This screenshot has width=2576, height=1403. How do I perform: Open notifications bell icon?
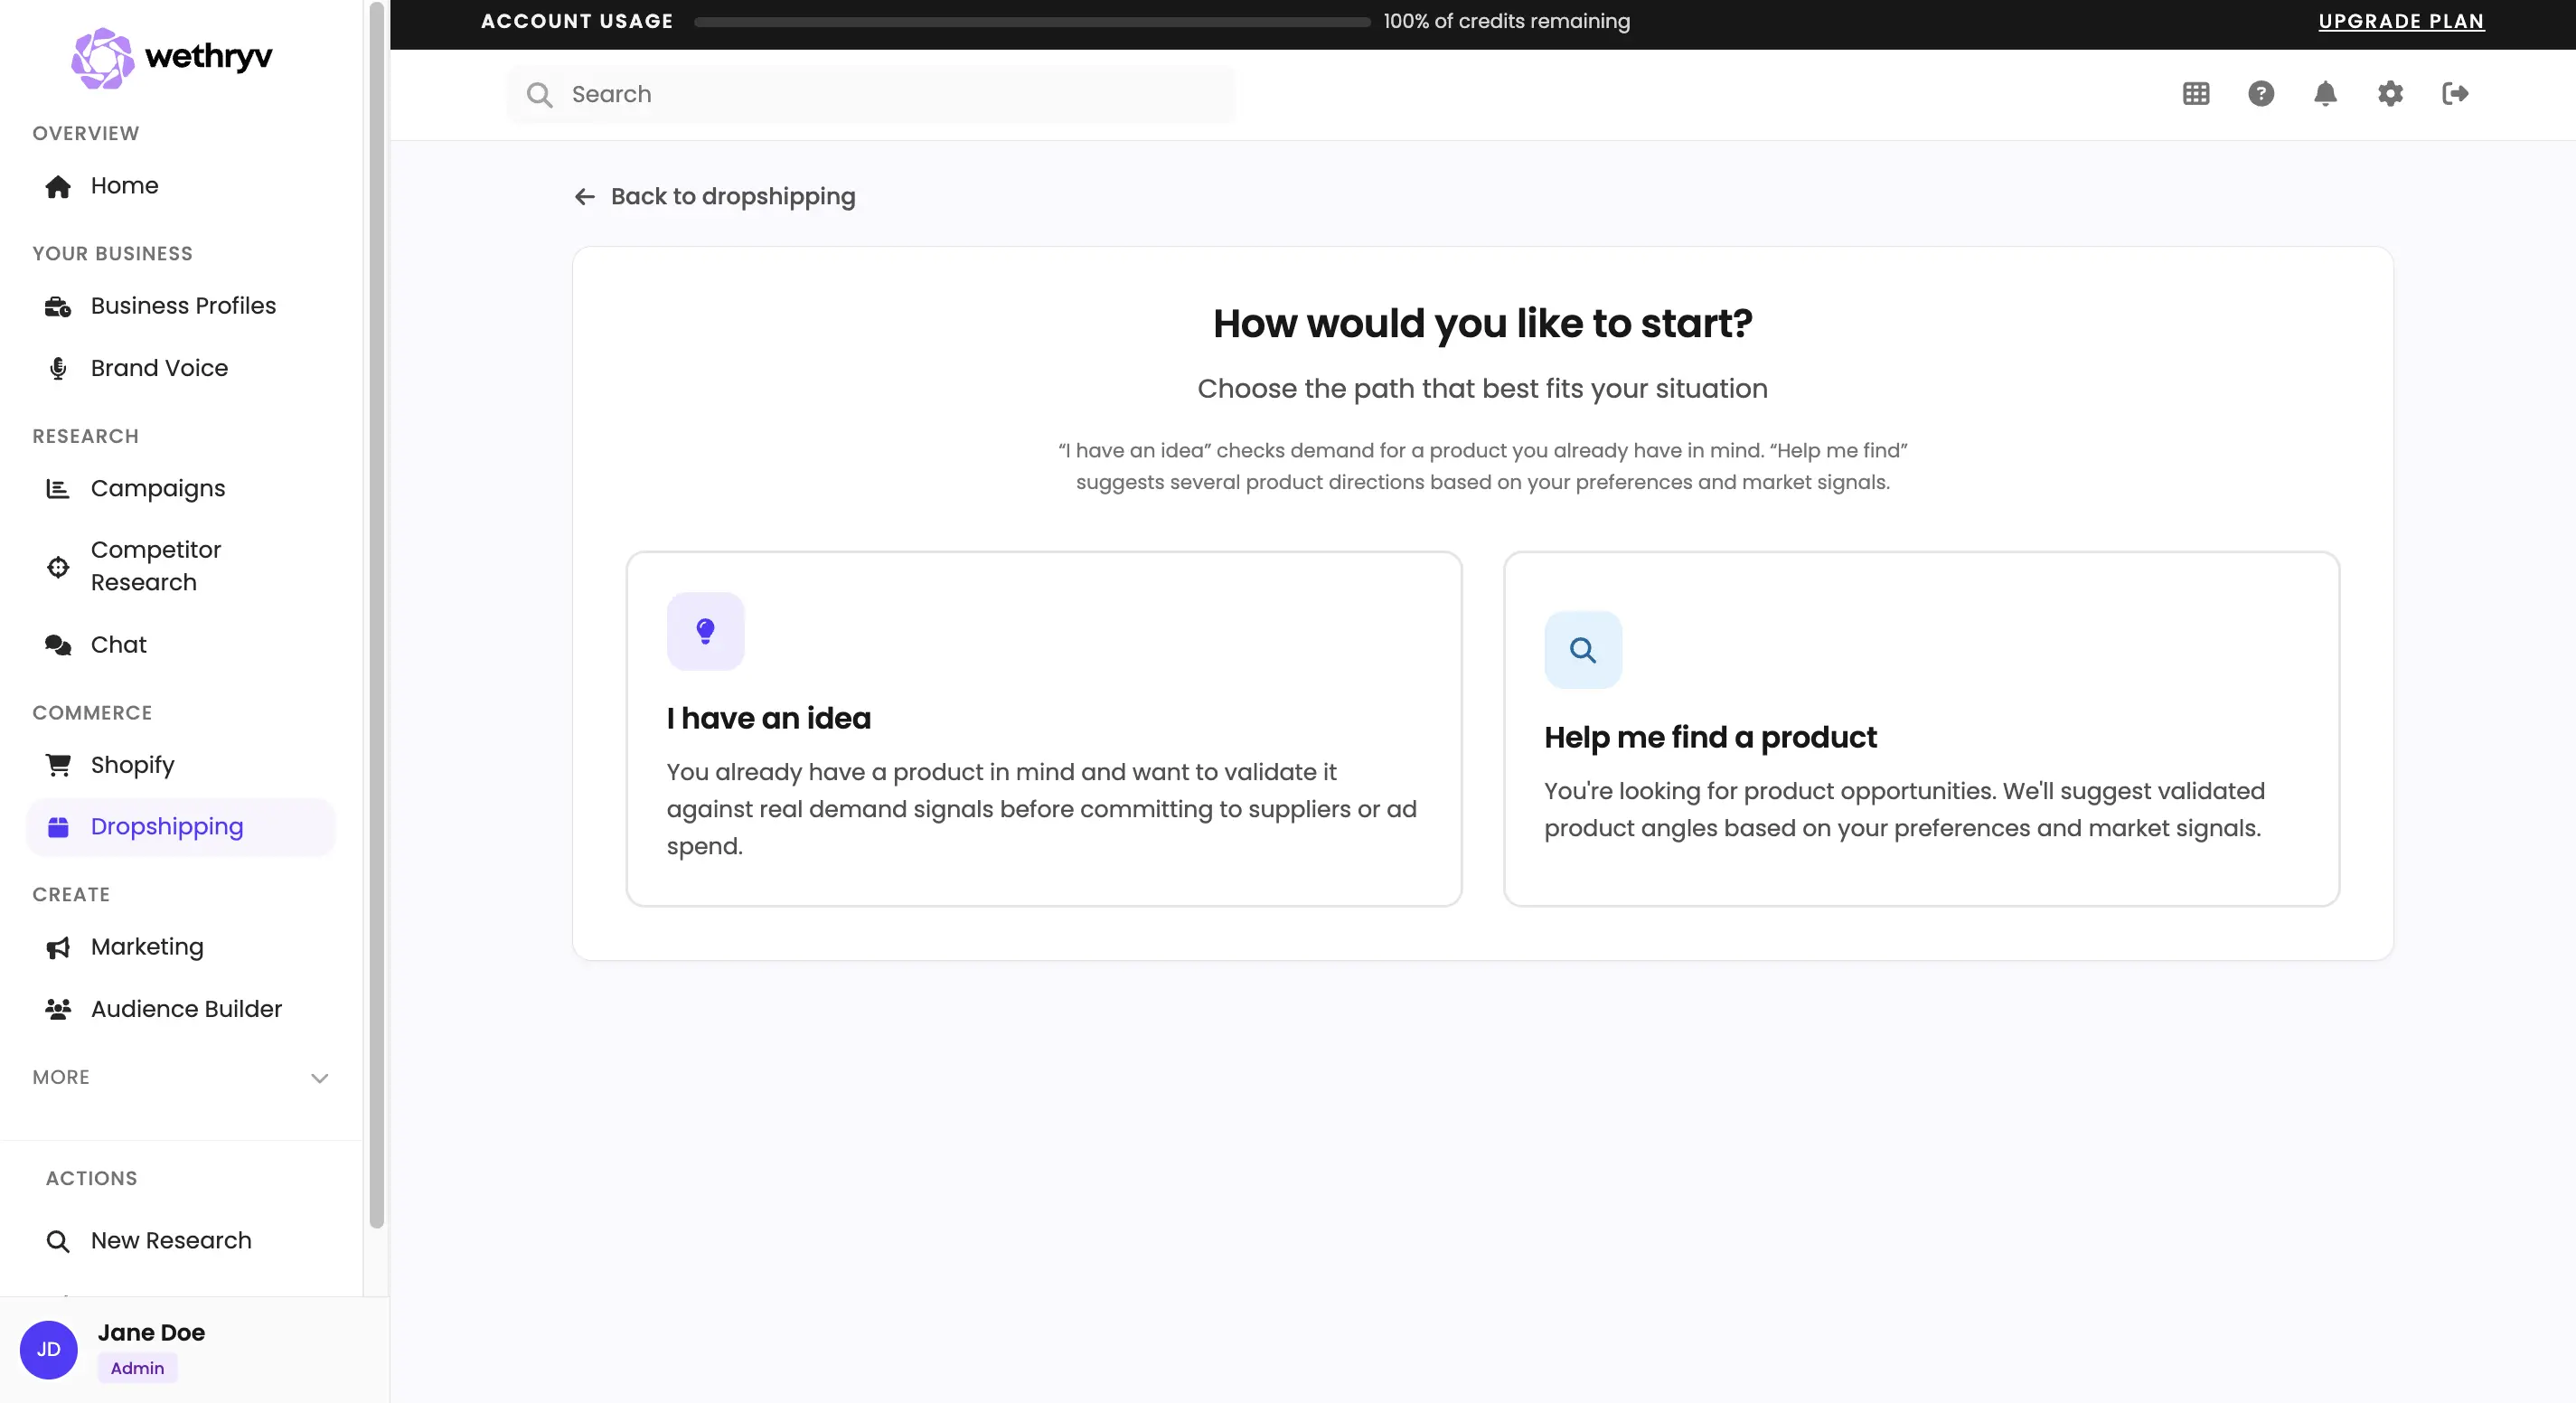pos(2325,94)
